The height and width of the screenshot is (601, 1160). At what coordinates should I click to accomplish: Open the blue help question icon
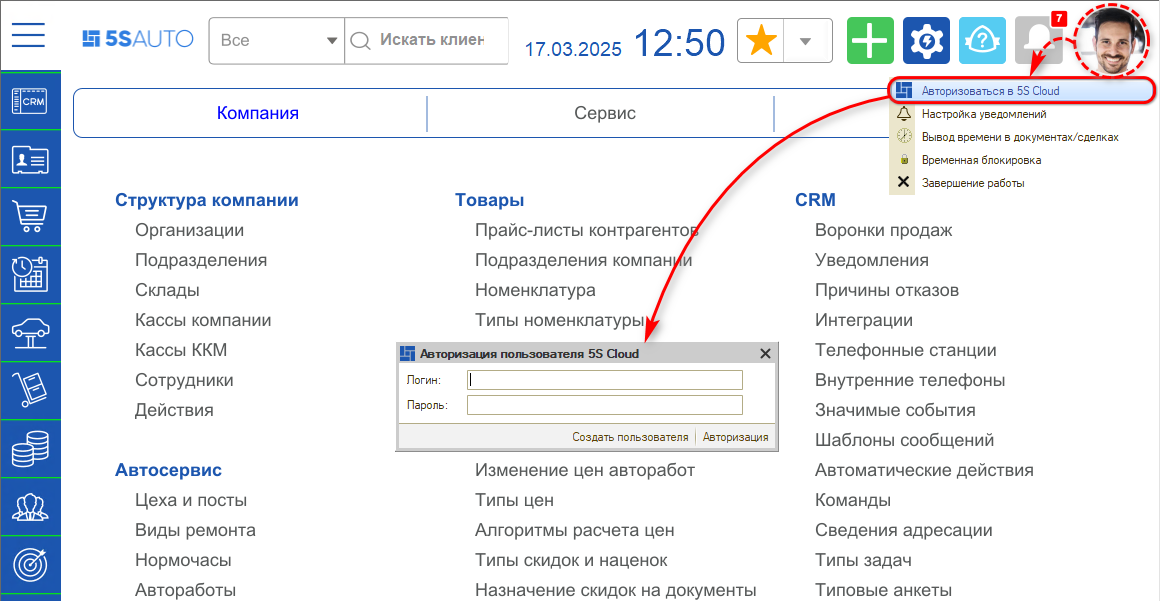(x=982, y=40)
